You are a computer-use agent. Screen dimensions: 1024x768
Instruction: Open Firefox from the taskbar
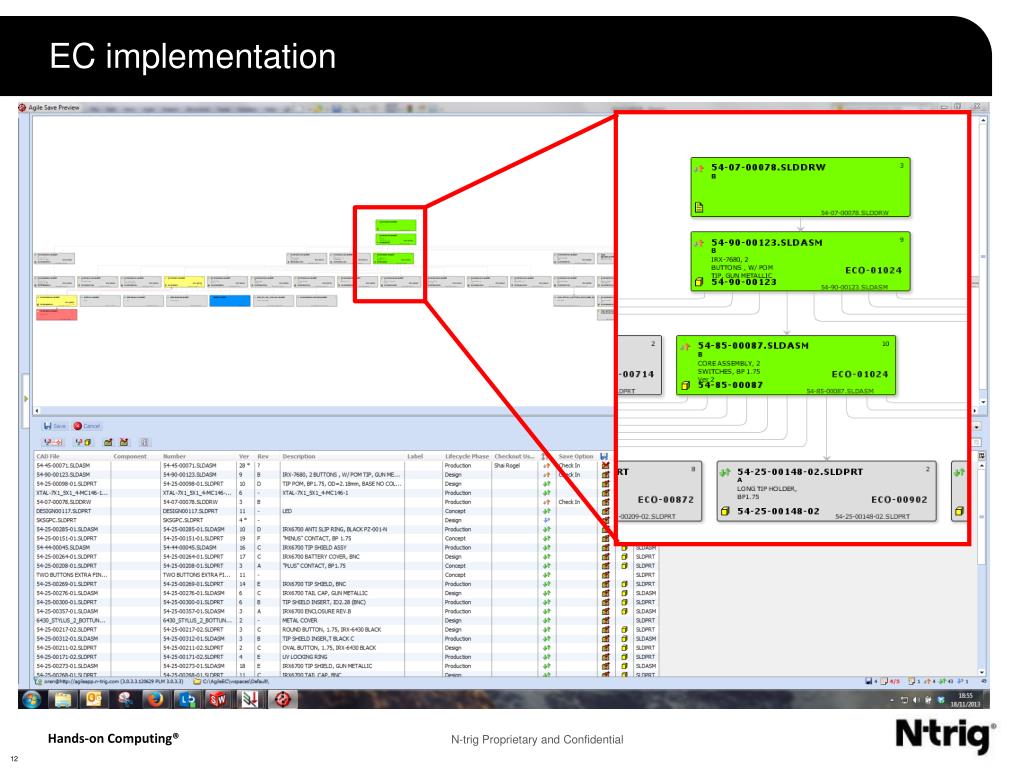(155, 699)
